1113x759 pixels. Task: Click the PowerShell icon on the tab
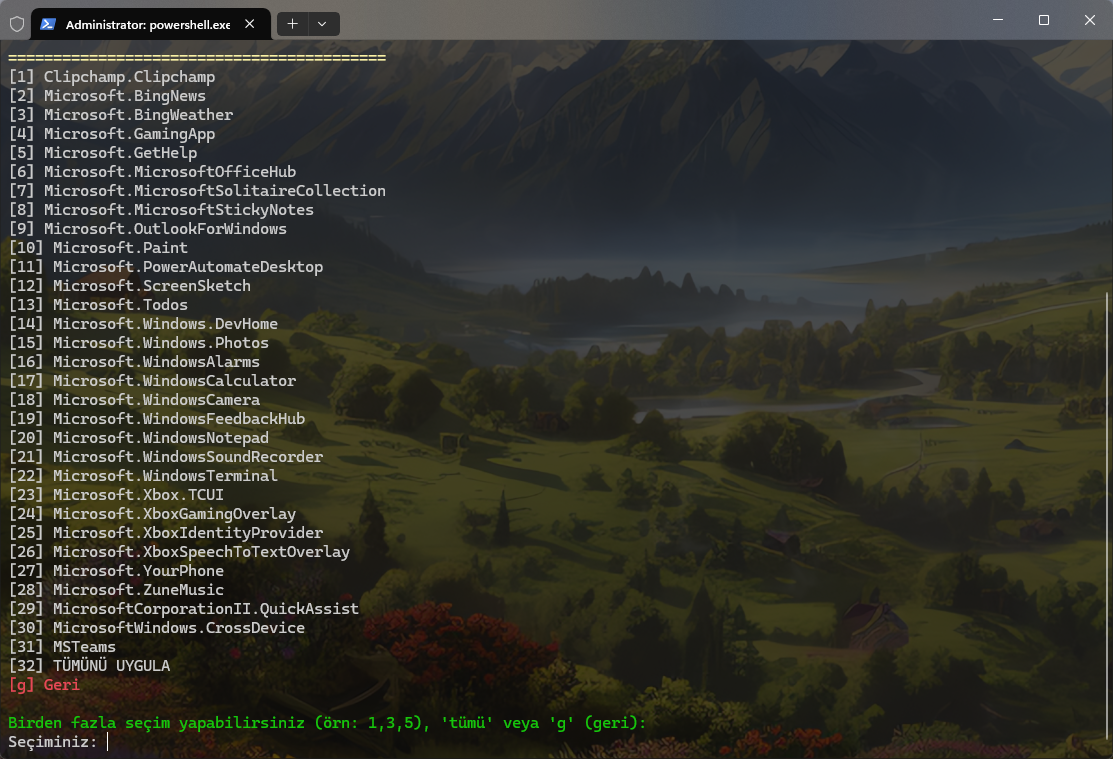48,24
